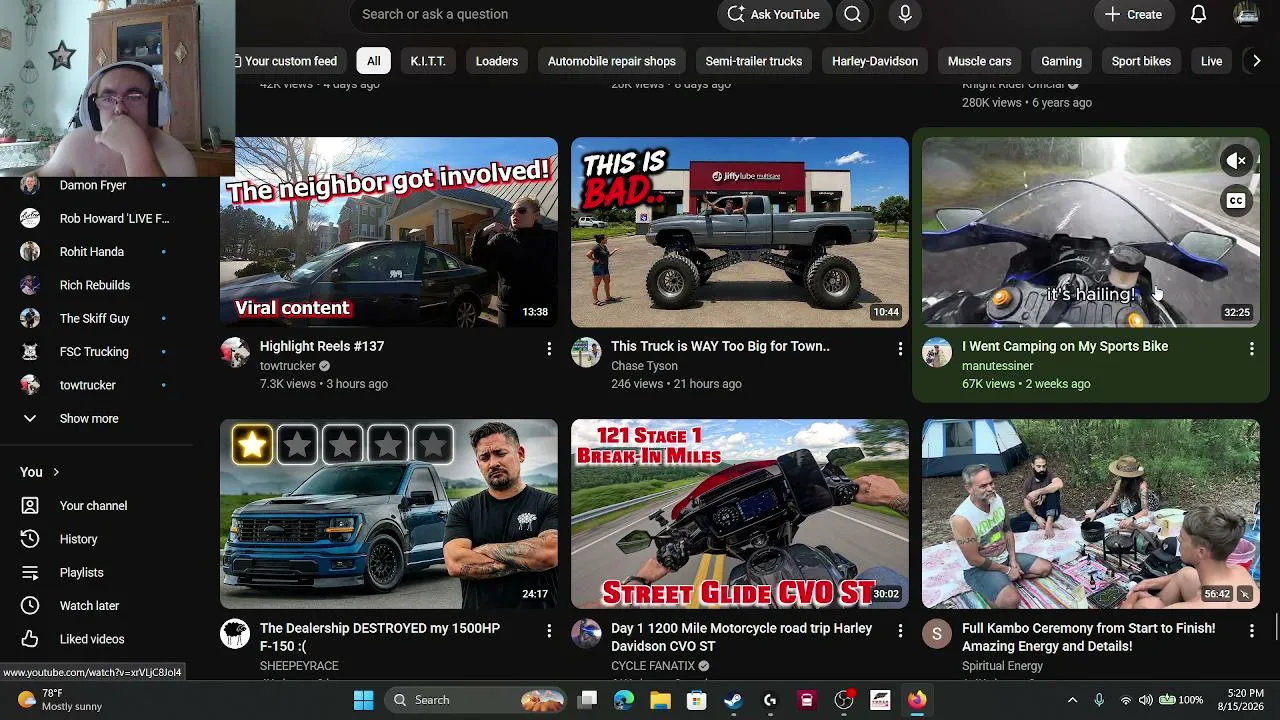Open FSC Trucking channel in sidebar

[95, 352]
